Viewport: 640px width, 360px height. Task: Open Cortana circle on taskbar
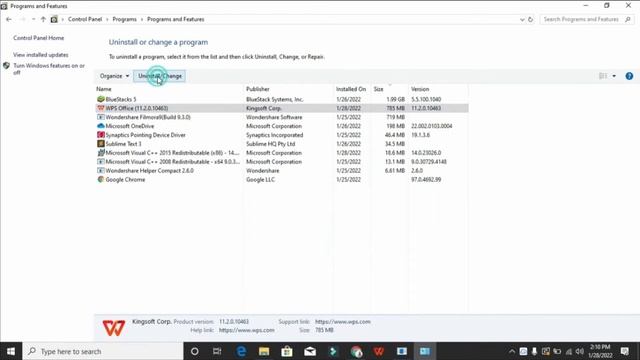(x=195, y=351)
